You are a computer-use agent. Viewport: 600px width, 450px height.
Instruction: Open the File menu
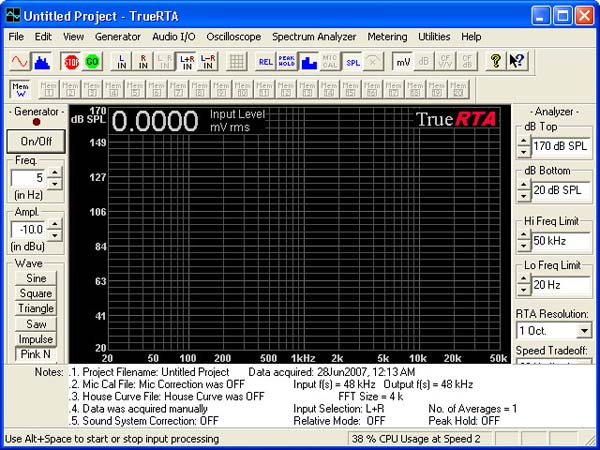coord(16,37)
